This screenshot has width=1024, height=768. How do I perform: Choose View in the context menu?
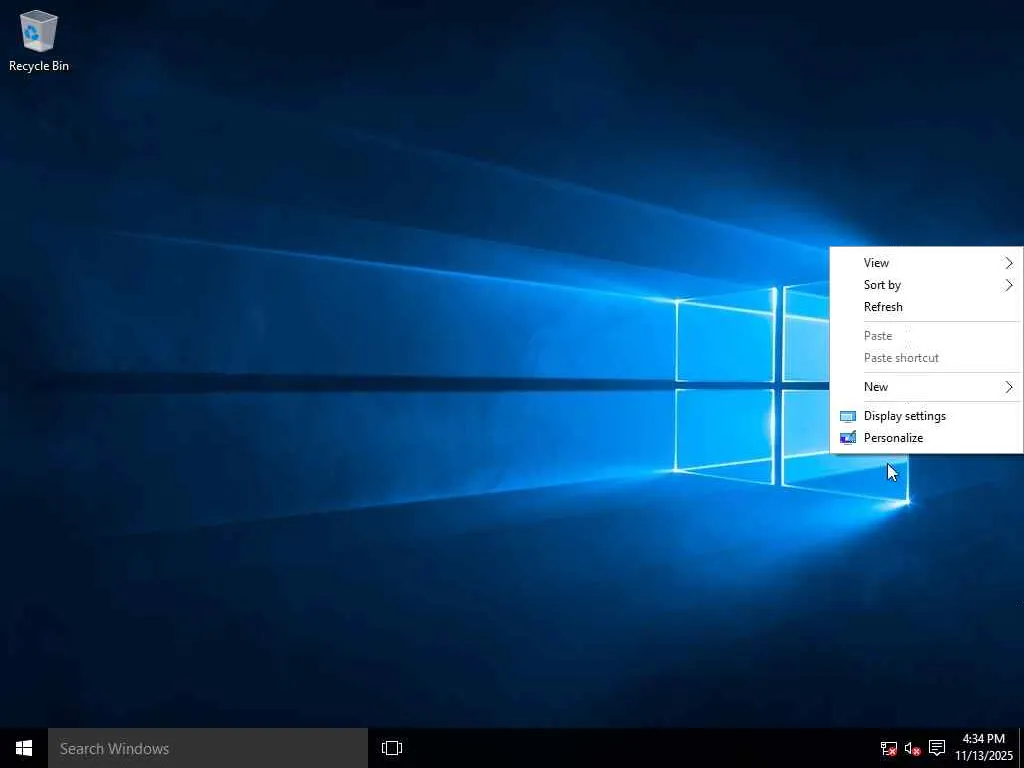926,263
